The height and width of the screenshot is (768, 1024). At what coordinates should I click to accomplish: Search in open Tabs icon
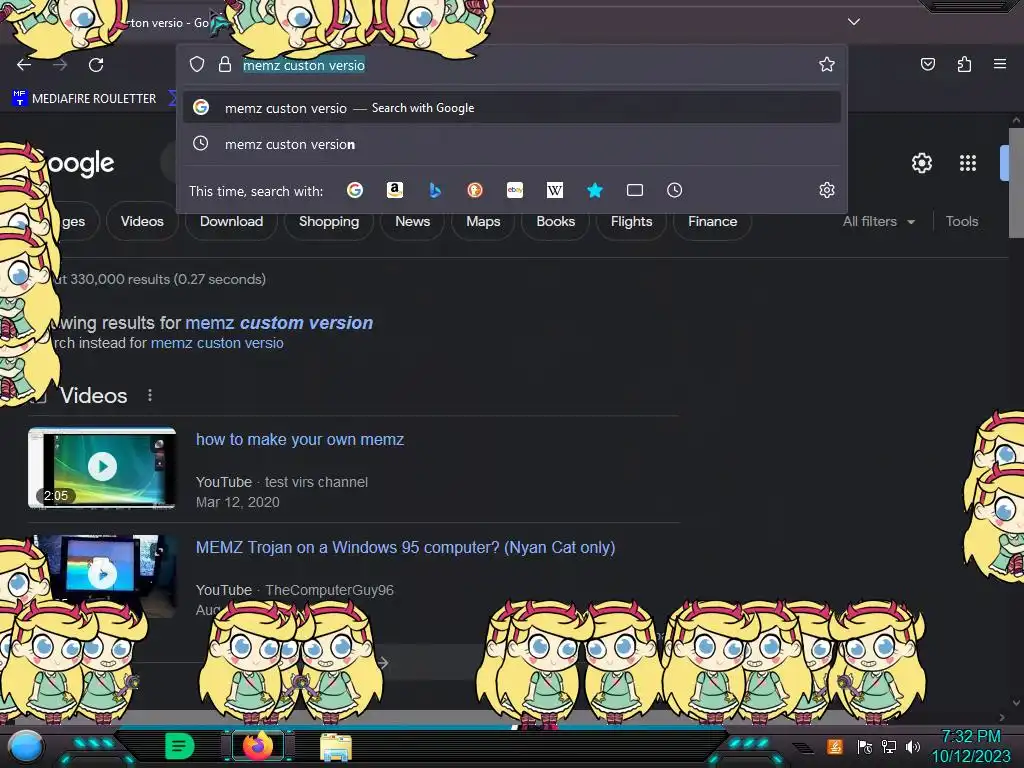pos(635,190)
